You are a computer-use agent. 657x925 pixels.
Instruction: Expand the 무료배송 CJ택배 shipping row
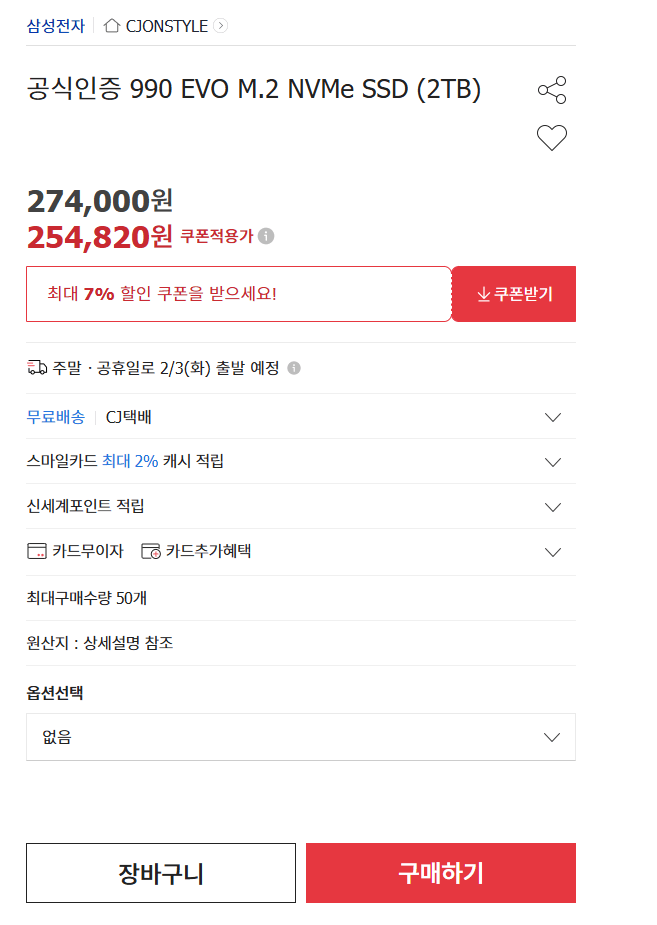(x=553, y=417)
